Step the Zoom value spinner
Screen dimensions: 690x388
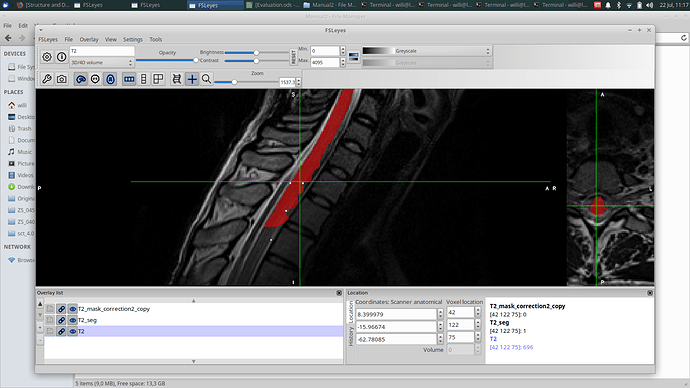pyautogui.click(x=299, y=82)
